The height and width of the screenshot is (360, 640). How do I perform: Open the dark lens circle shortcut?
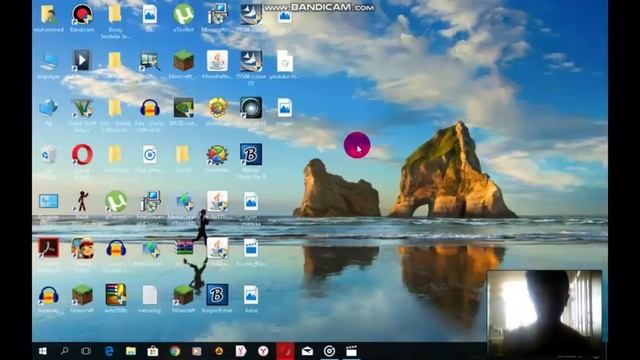251,108
